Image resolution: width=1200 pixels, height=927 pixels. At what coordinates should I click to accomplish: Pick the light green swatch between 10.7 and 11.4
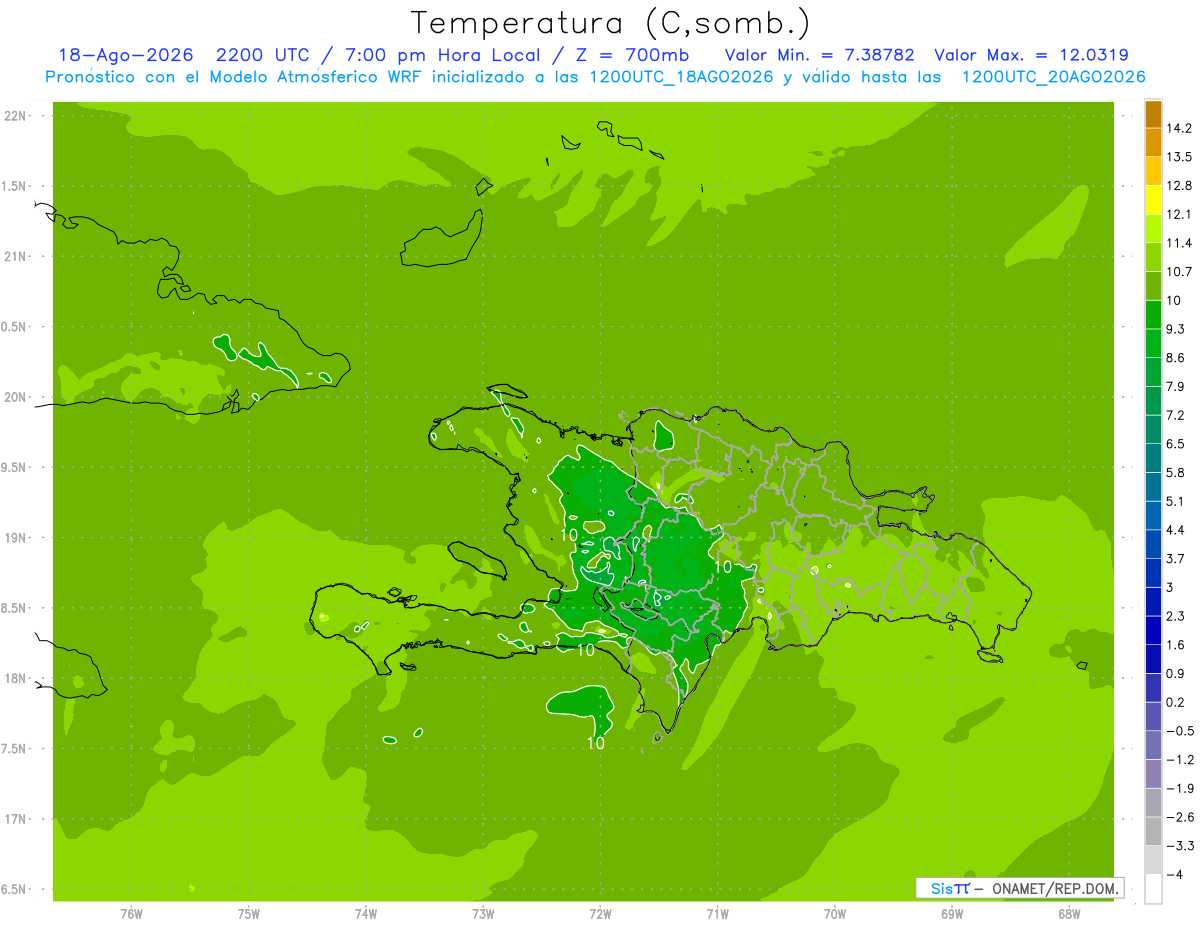(1153, 258)
